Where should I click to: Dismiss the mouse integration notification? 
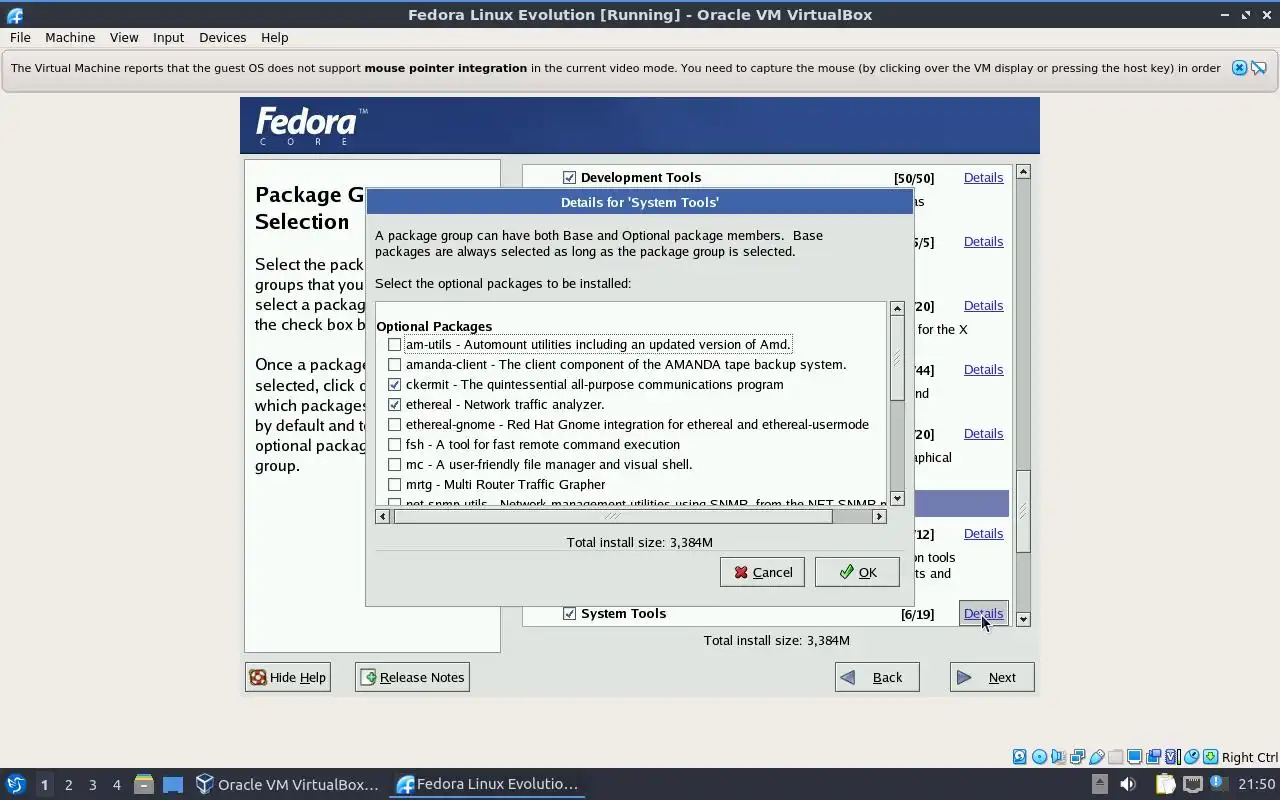point(1239,68)
